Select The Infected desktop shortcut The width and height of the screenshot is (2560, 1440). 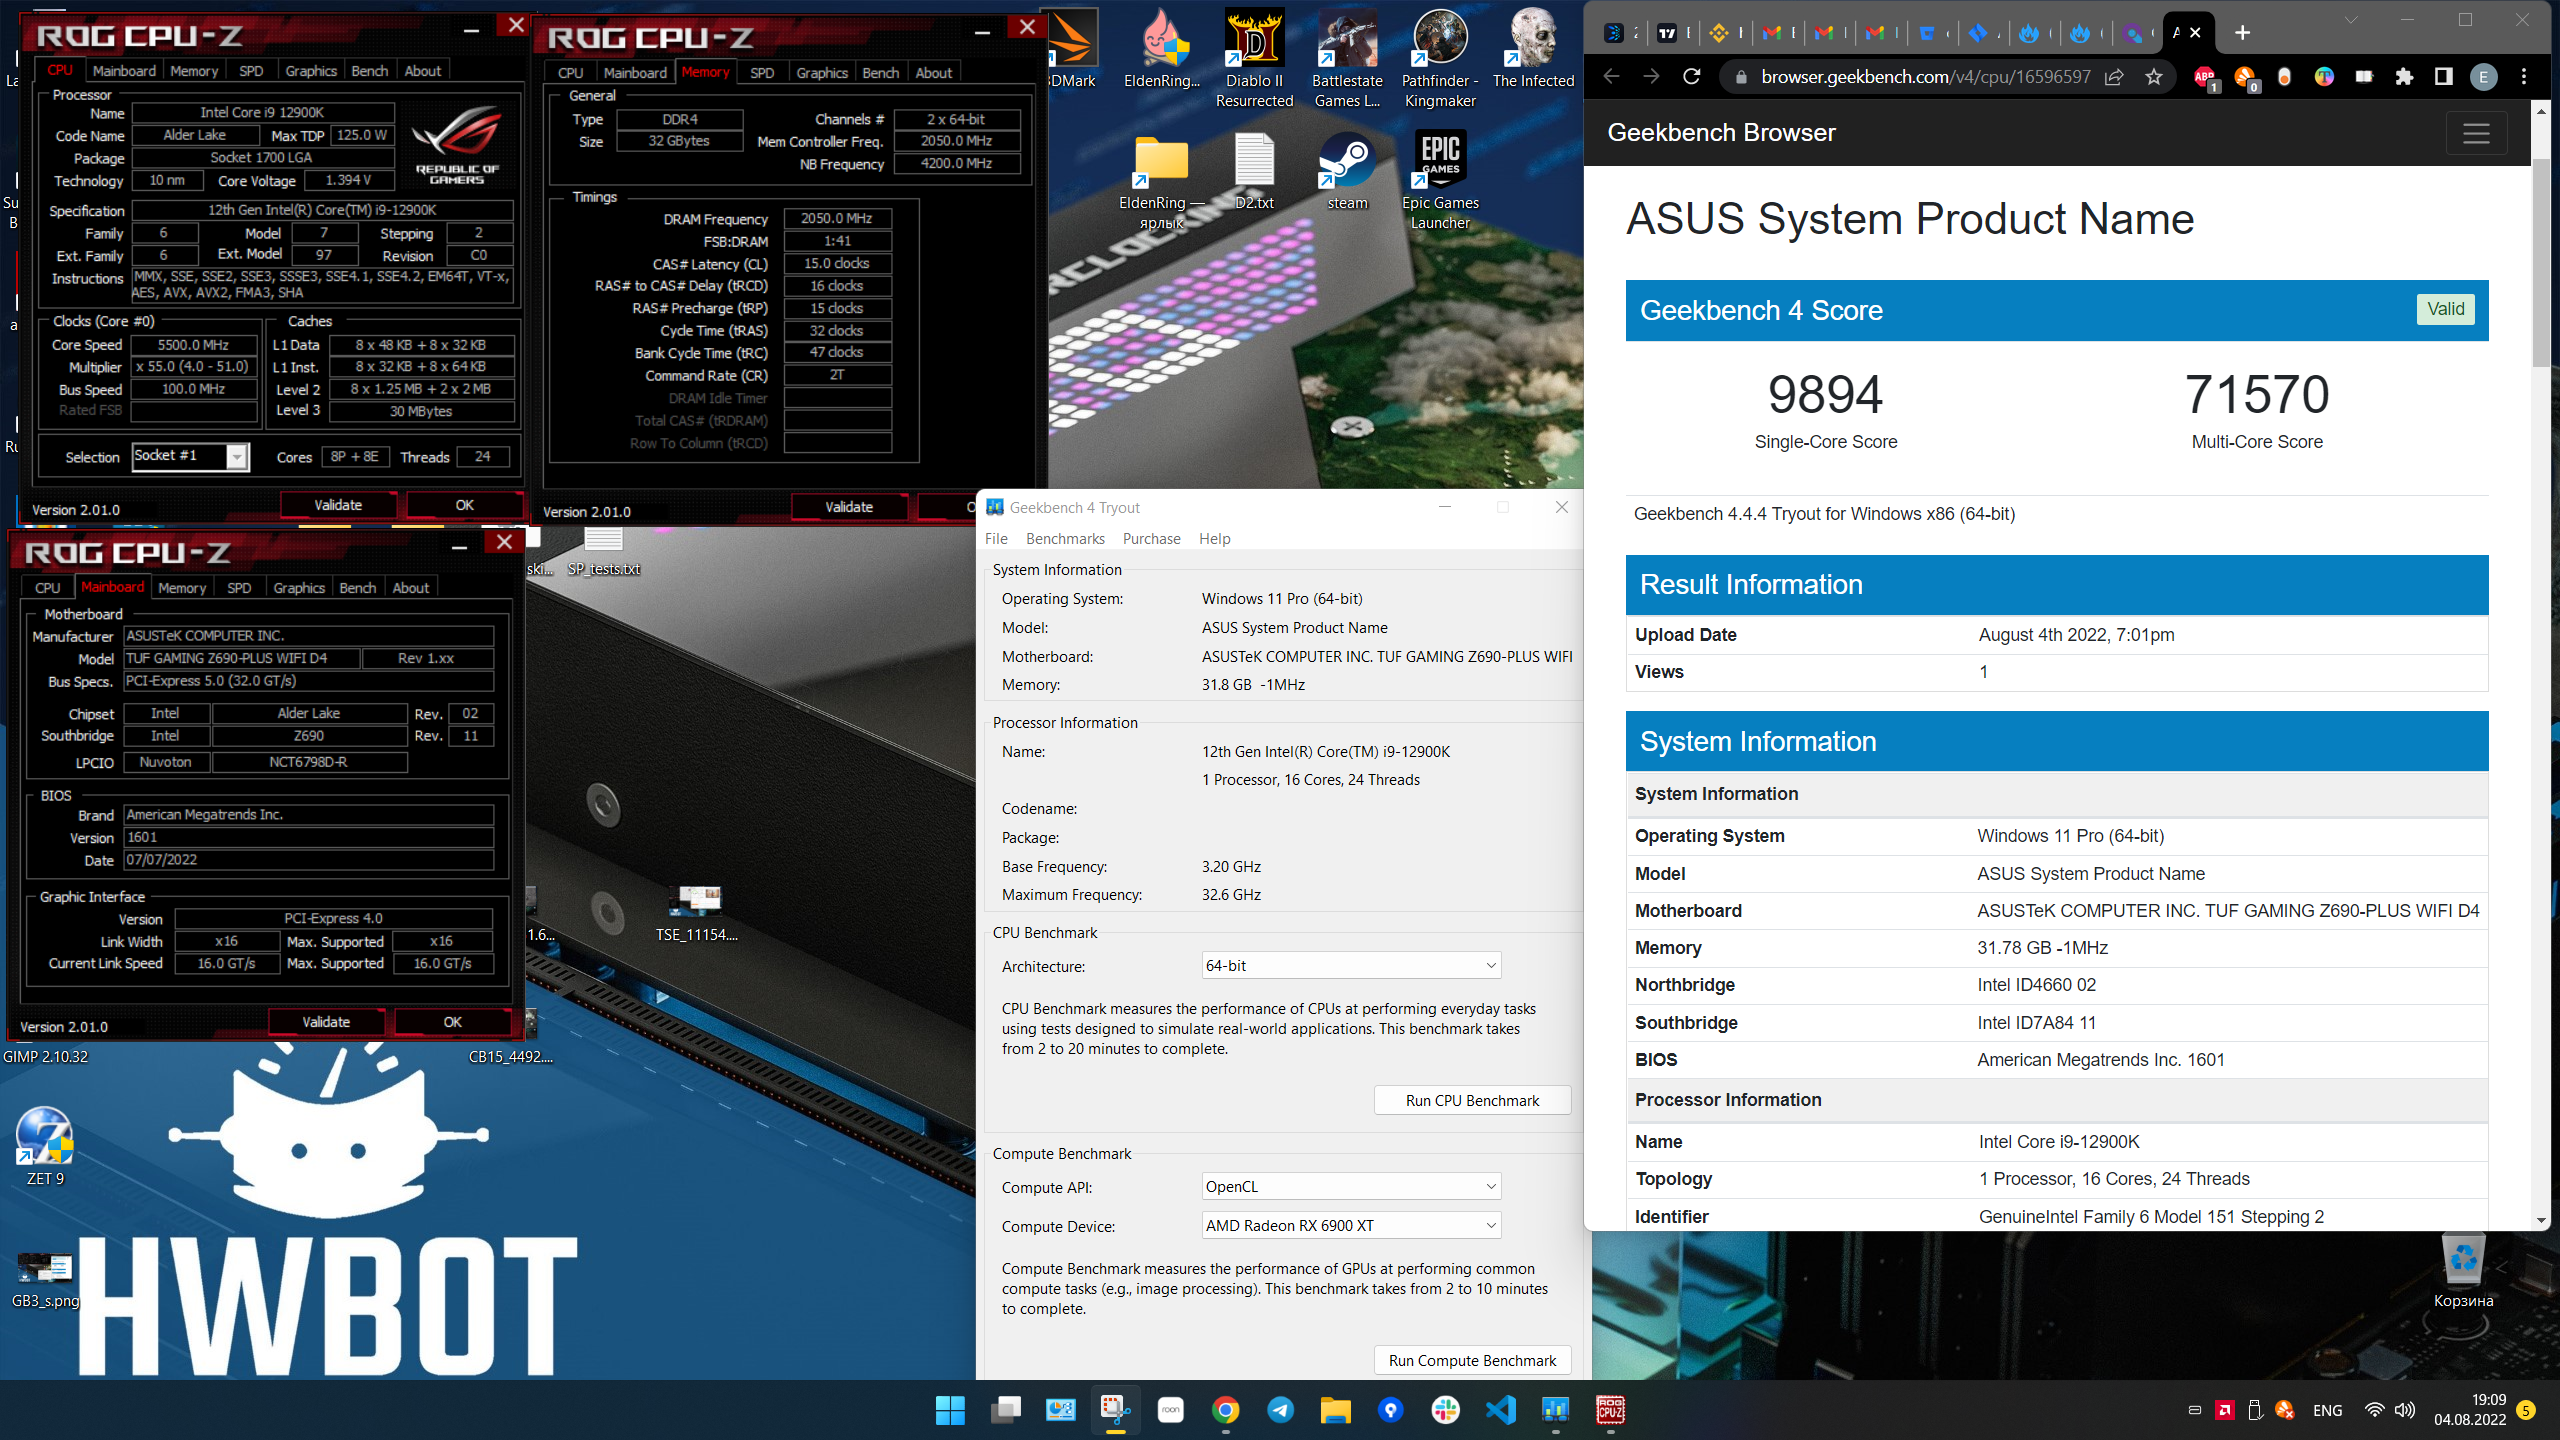pyautogui.click(x=1533, y=48)
